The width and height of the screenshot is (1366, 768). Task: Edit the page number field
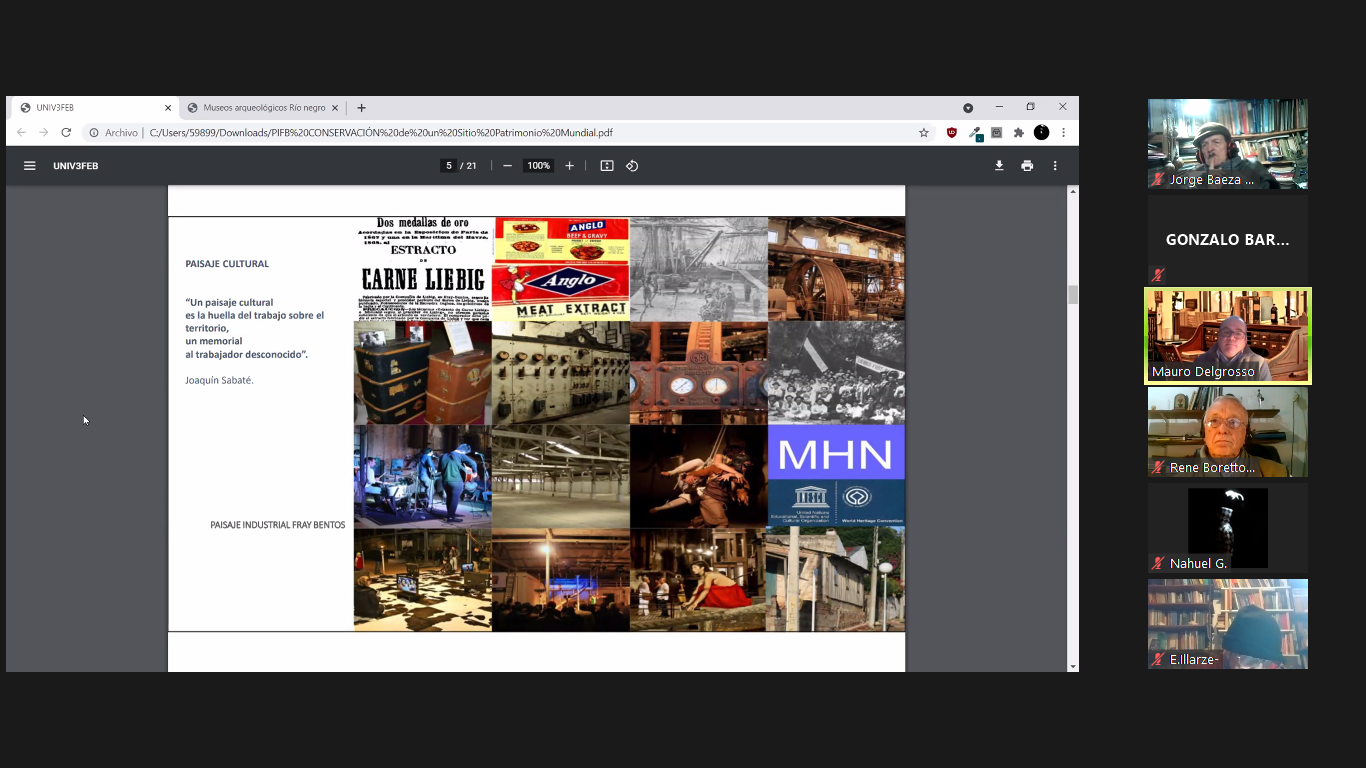pos(449,166)
